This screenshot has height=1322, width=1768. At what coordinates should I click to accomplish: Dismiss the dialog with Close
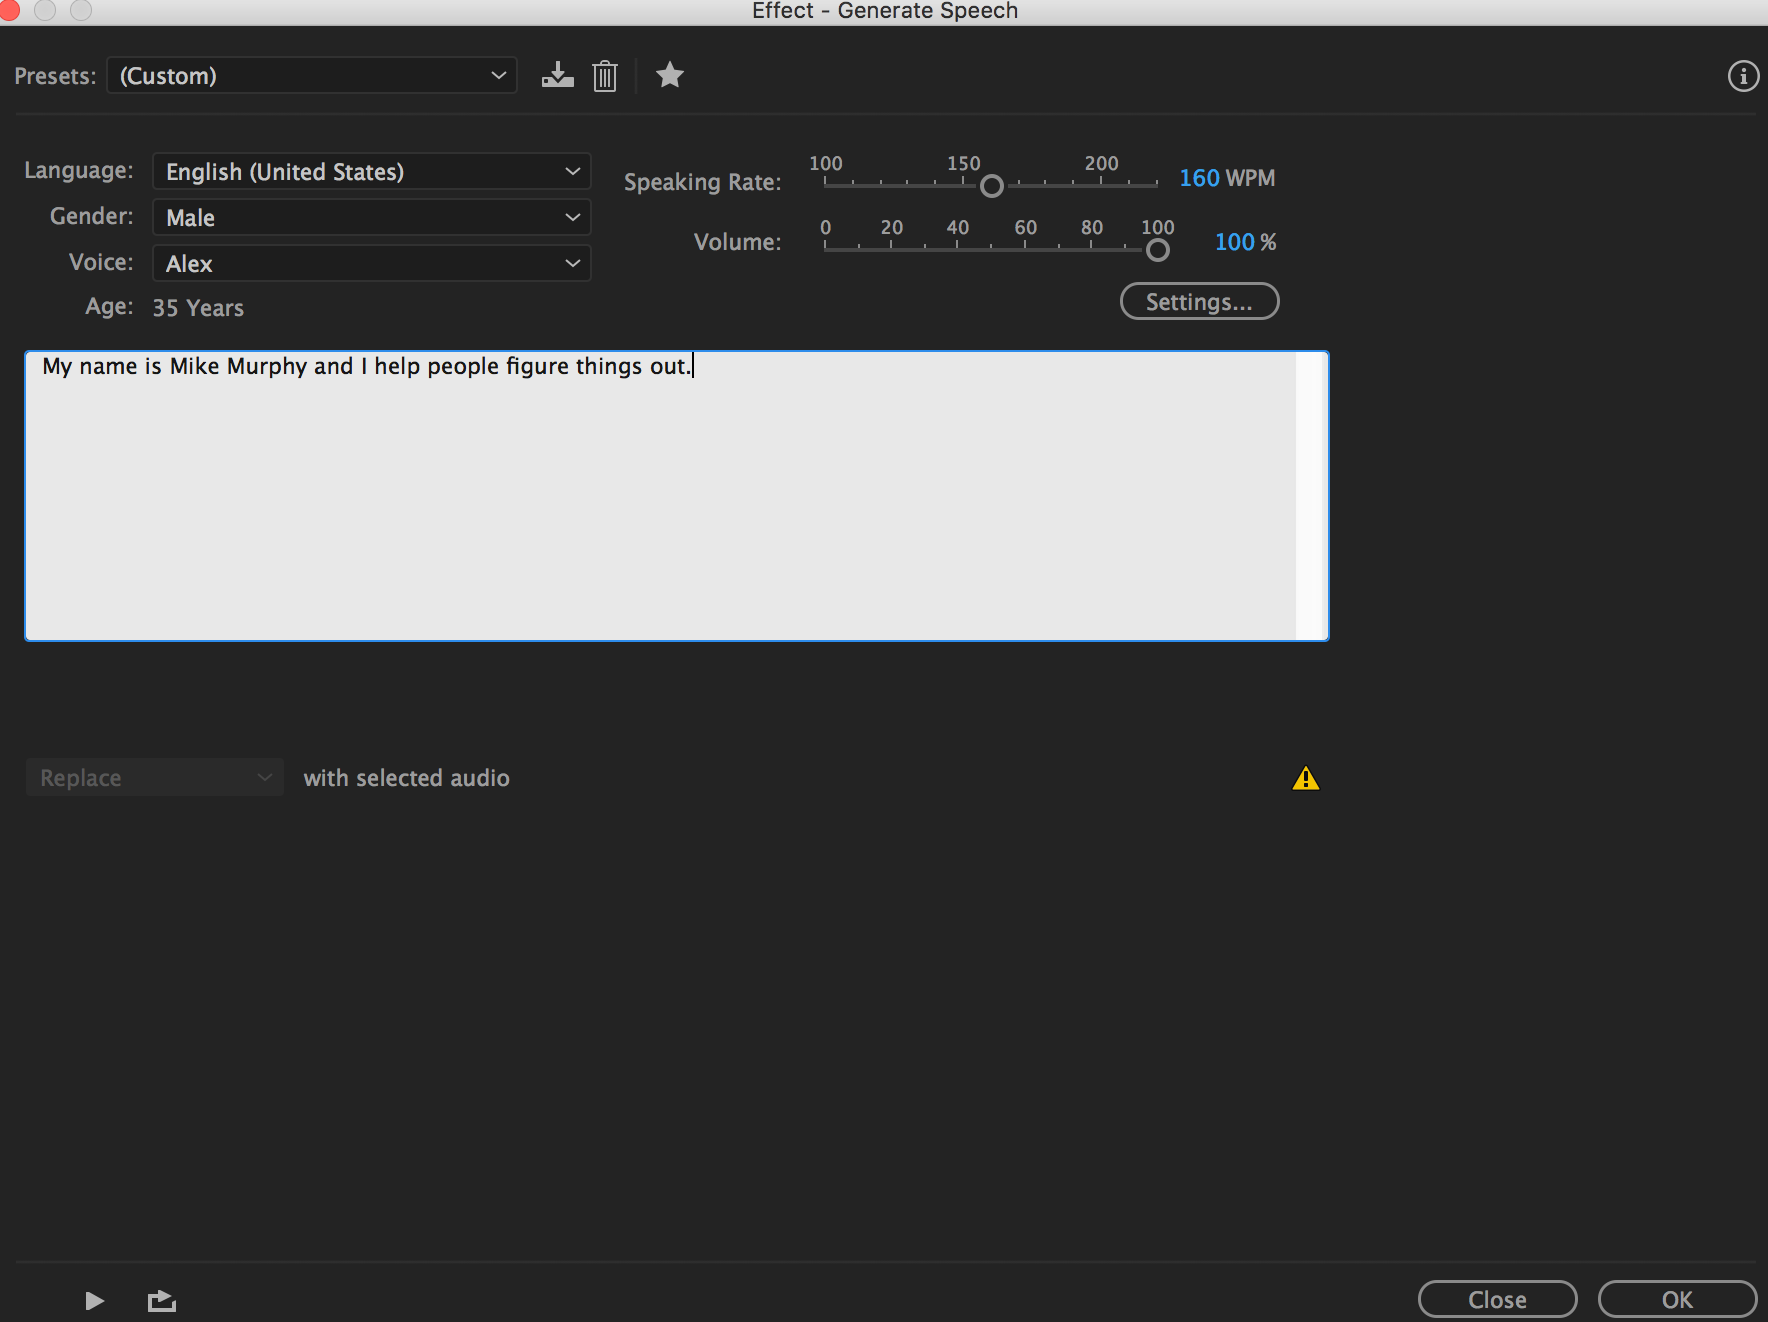1497,1299
